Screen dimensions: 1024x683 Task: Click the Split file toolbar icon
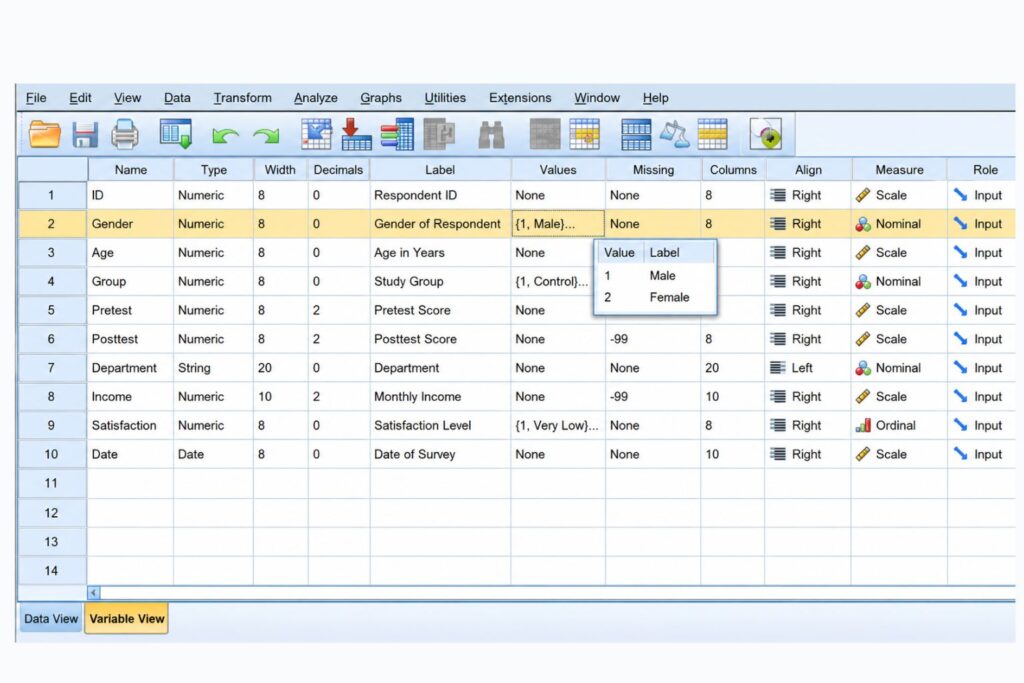click(635, 134)
